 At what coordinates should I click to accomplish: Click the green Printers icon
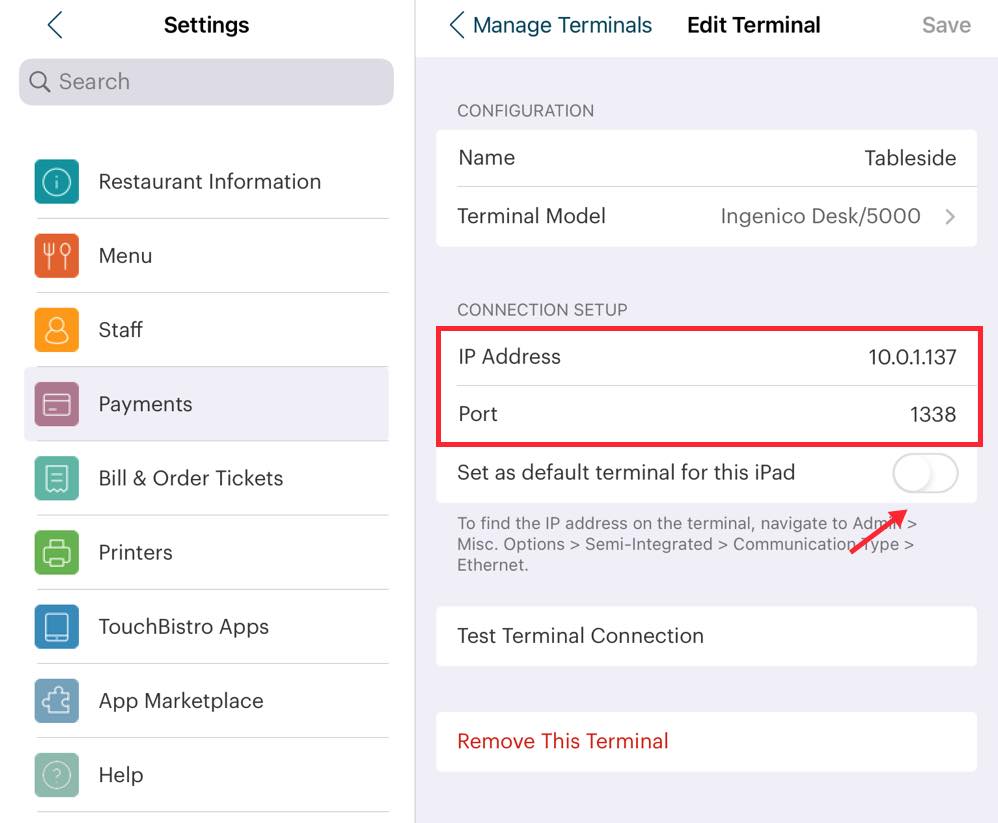point(57,552)
